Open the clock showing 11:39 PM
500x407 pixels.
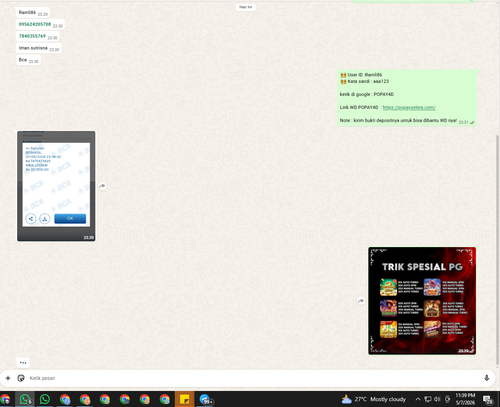(x=465, y=399)
